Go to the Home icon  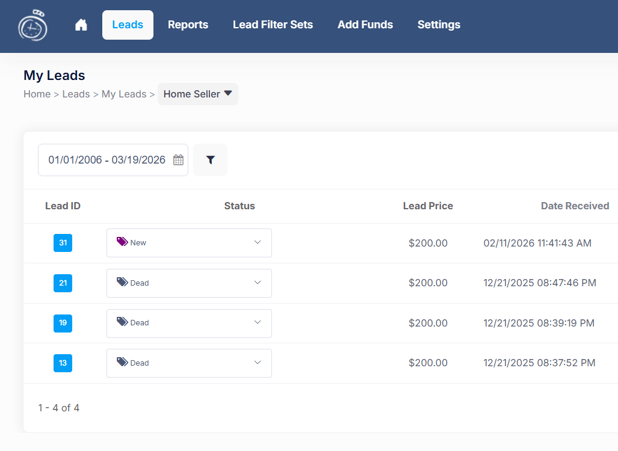point(81,25)
